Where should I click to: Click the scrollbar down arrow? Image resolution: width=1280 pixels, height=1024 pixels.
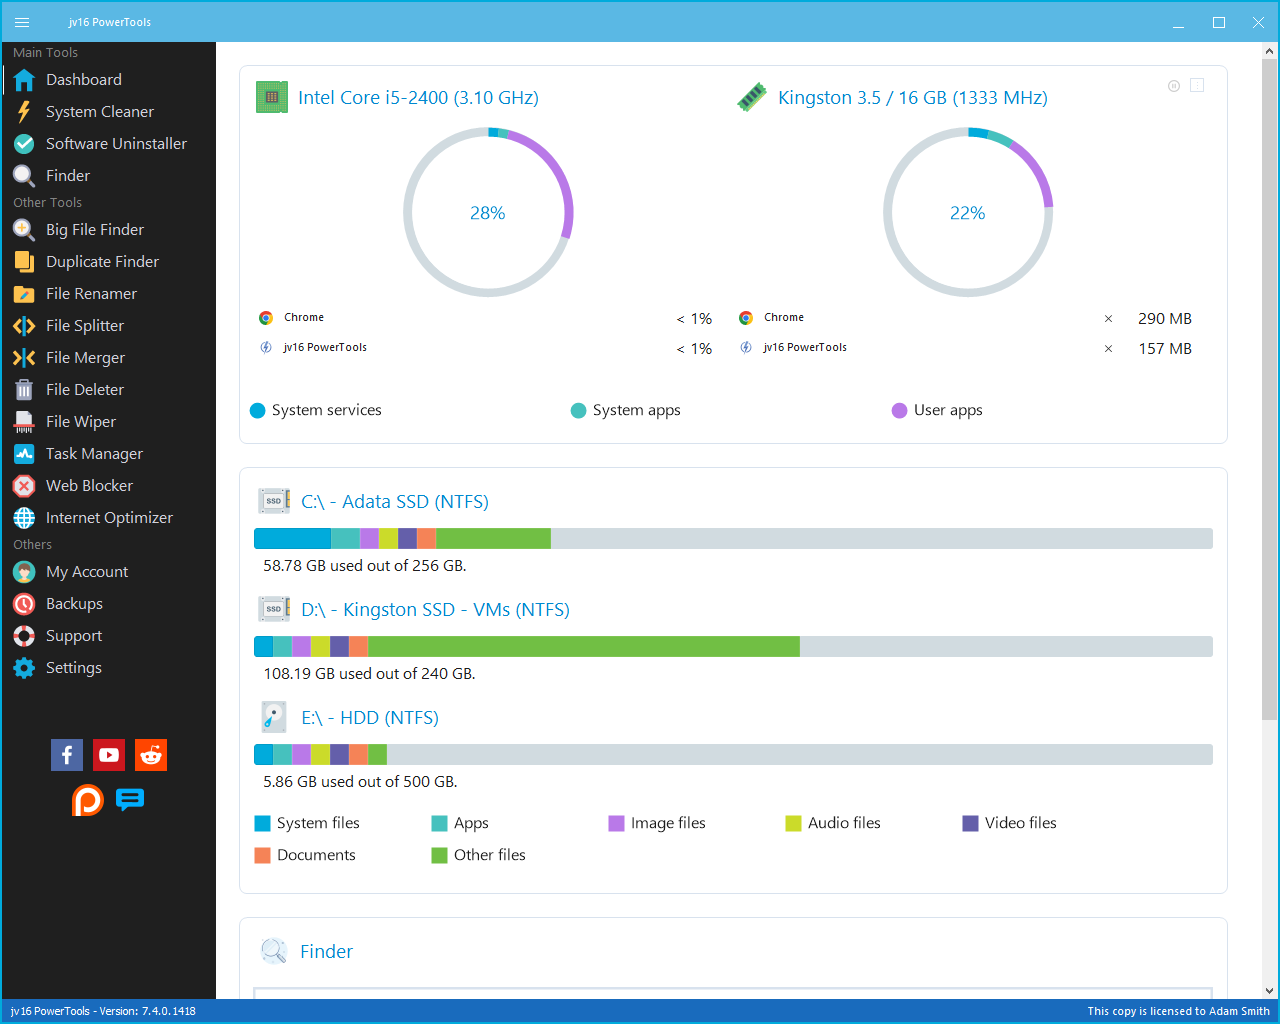1269,990
